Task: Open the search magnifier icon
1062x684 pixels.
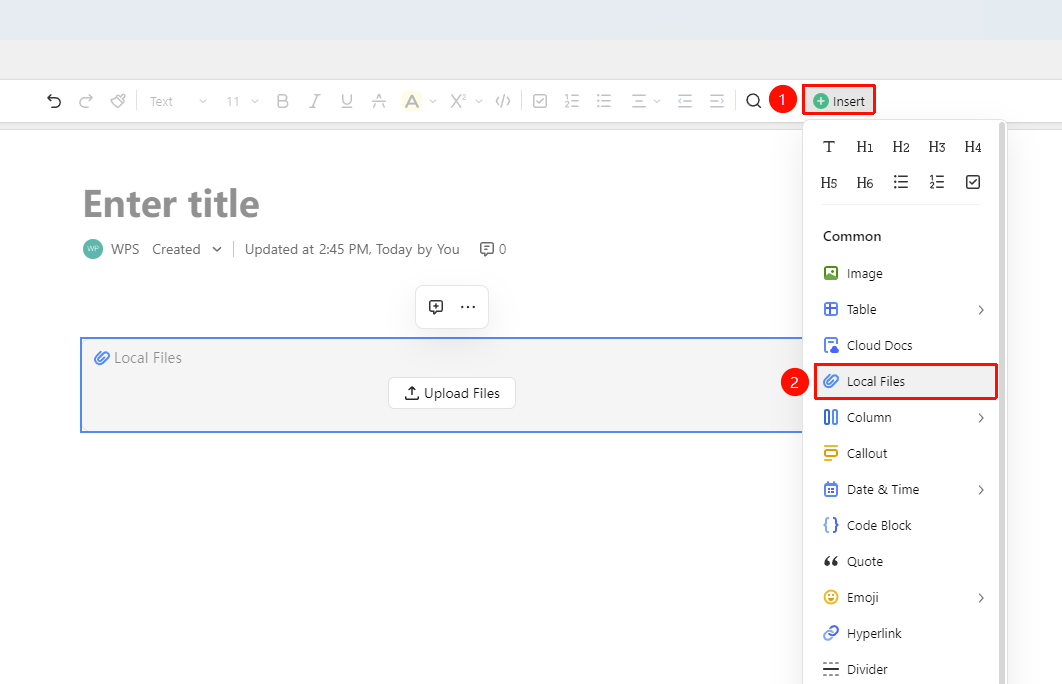Action: click(x=754, y=102)
